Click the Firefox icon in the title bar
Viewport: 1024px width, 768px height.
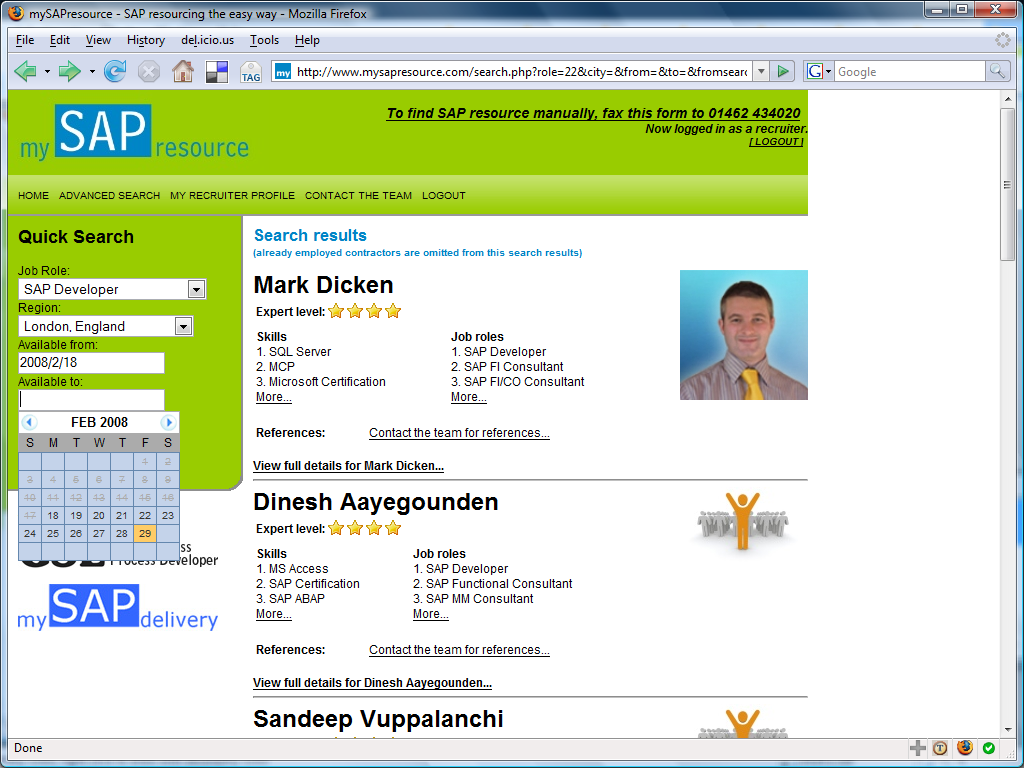point(16,13)
